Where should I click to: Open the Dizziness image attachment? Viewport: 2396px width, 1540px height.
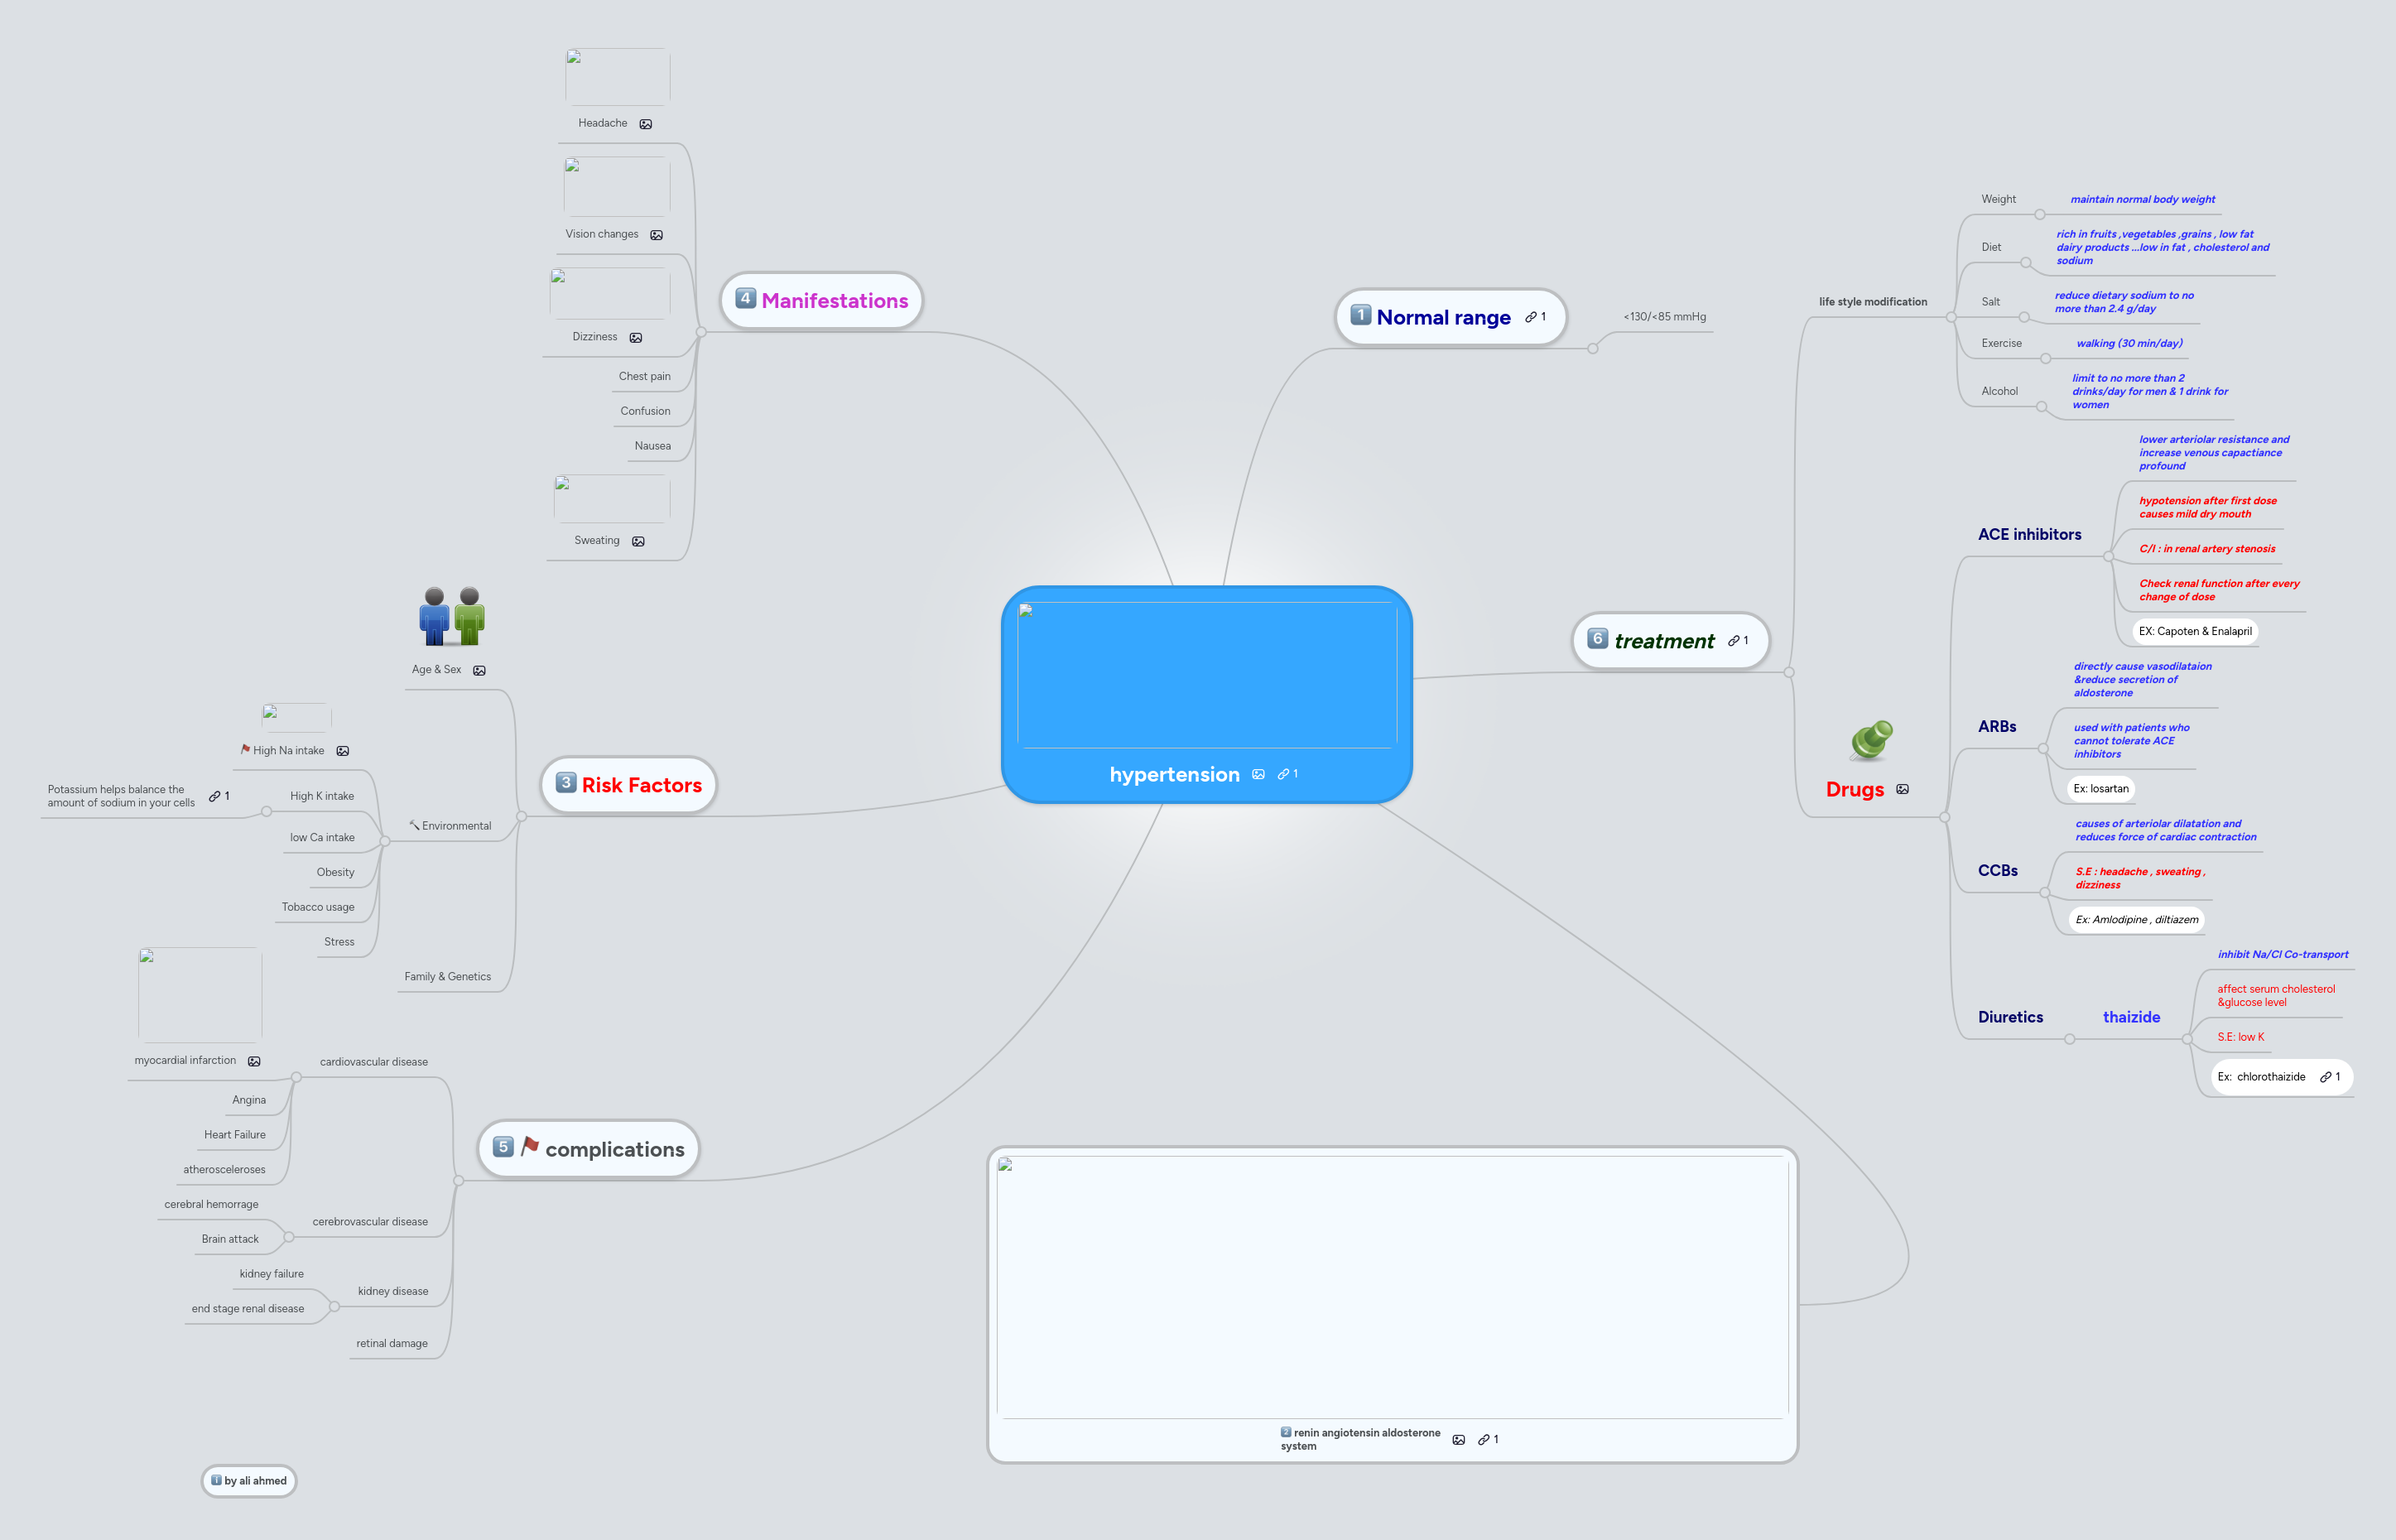tap(636, 337)
